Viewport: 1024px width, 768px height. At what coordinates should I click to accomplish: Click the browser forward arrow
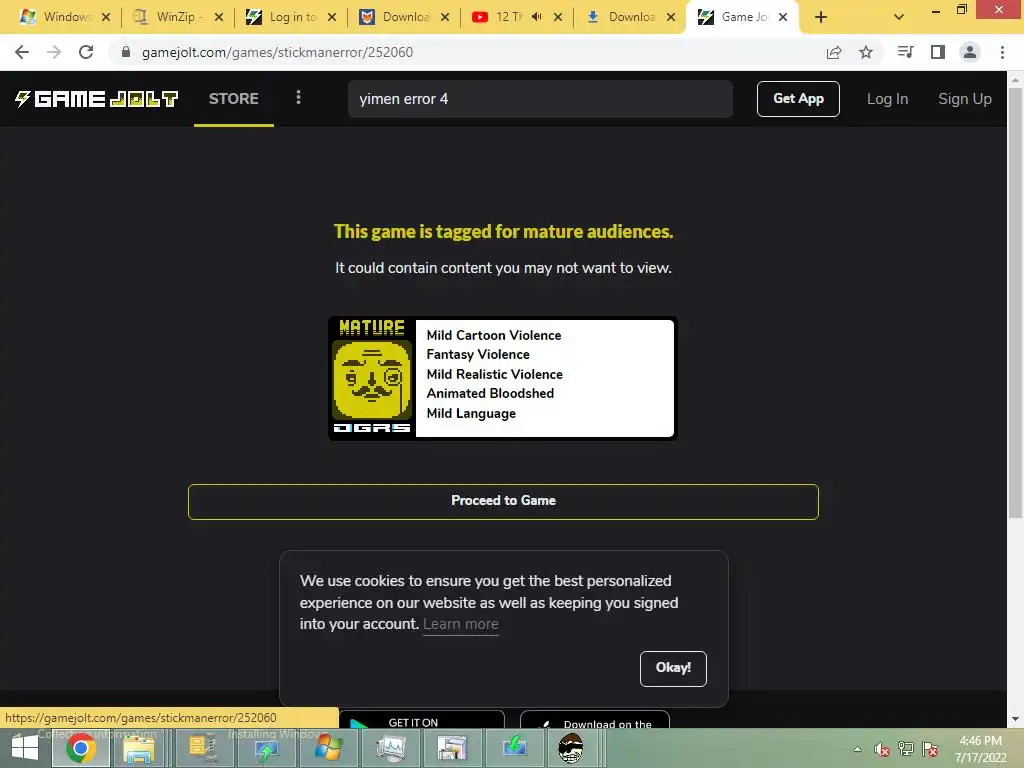tap(54, 52)
